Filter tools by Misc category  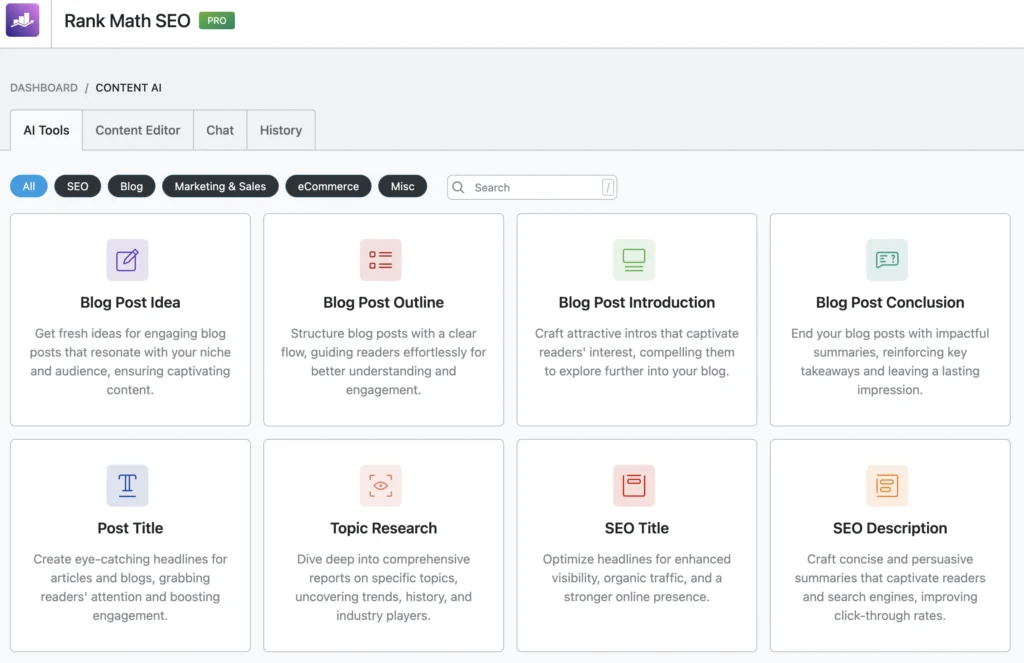point(402,186)
